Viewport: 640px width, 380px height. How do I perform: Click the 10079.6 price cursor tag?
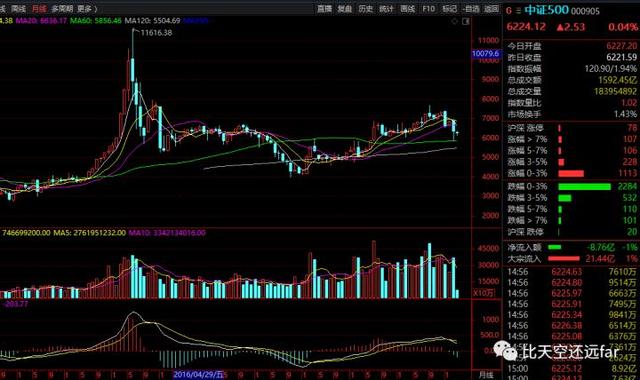click(485, 53)
